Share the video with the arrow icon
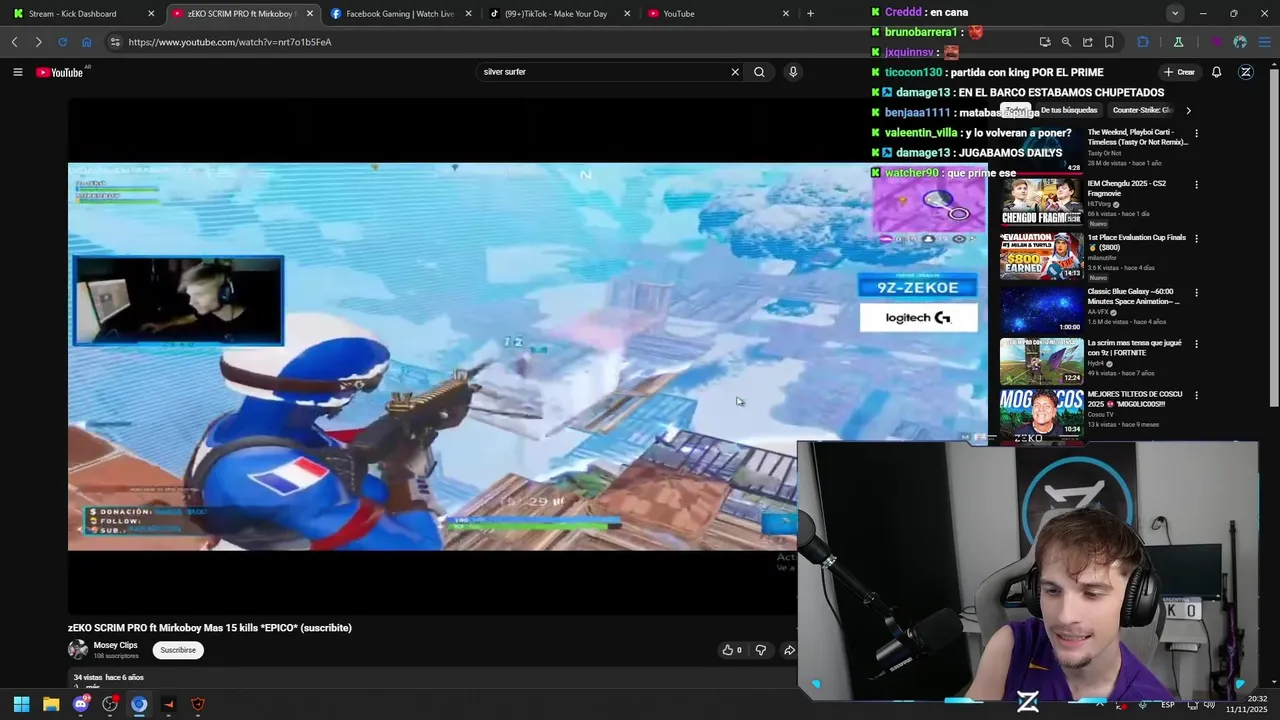This screenshot has height=720, width=1280. click(x=789, y=650)
